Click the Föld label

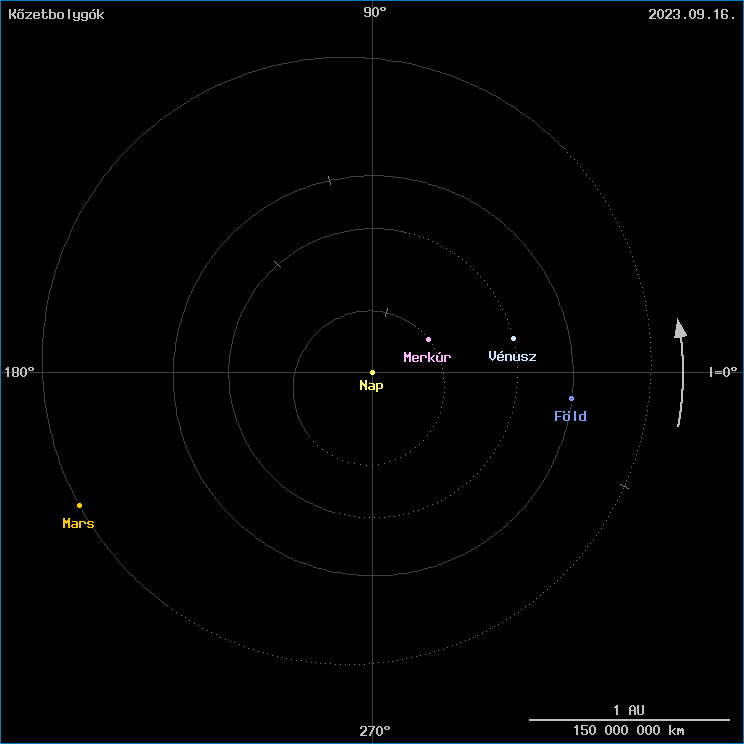pos(570,416)
